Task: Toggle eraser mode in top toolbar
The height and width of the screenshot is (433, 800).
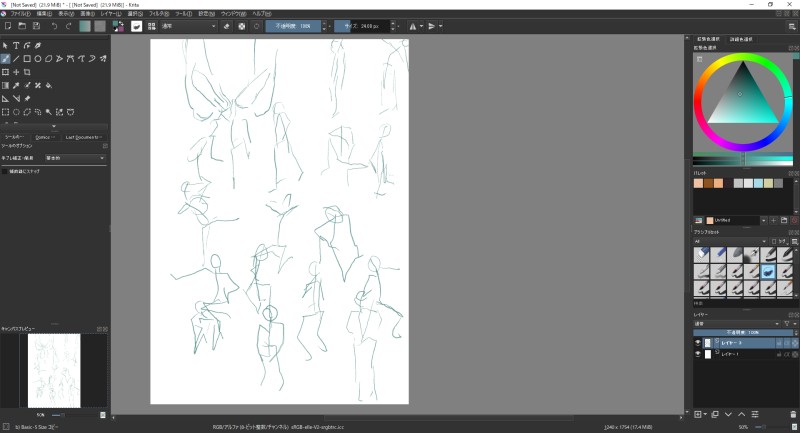Action: point(227,26)
